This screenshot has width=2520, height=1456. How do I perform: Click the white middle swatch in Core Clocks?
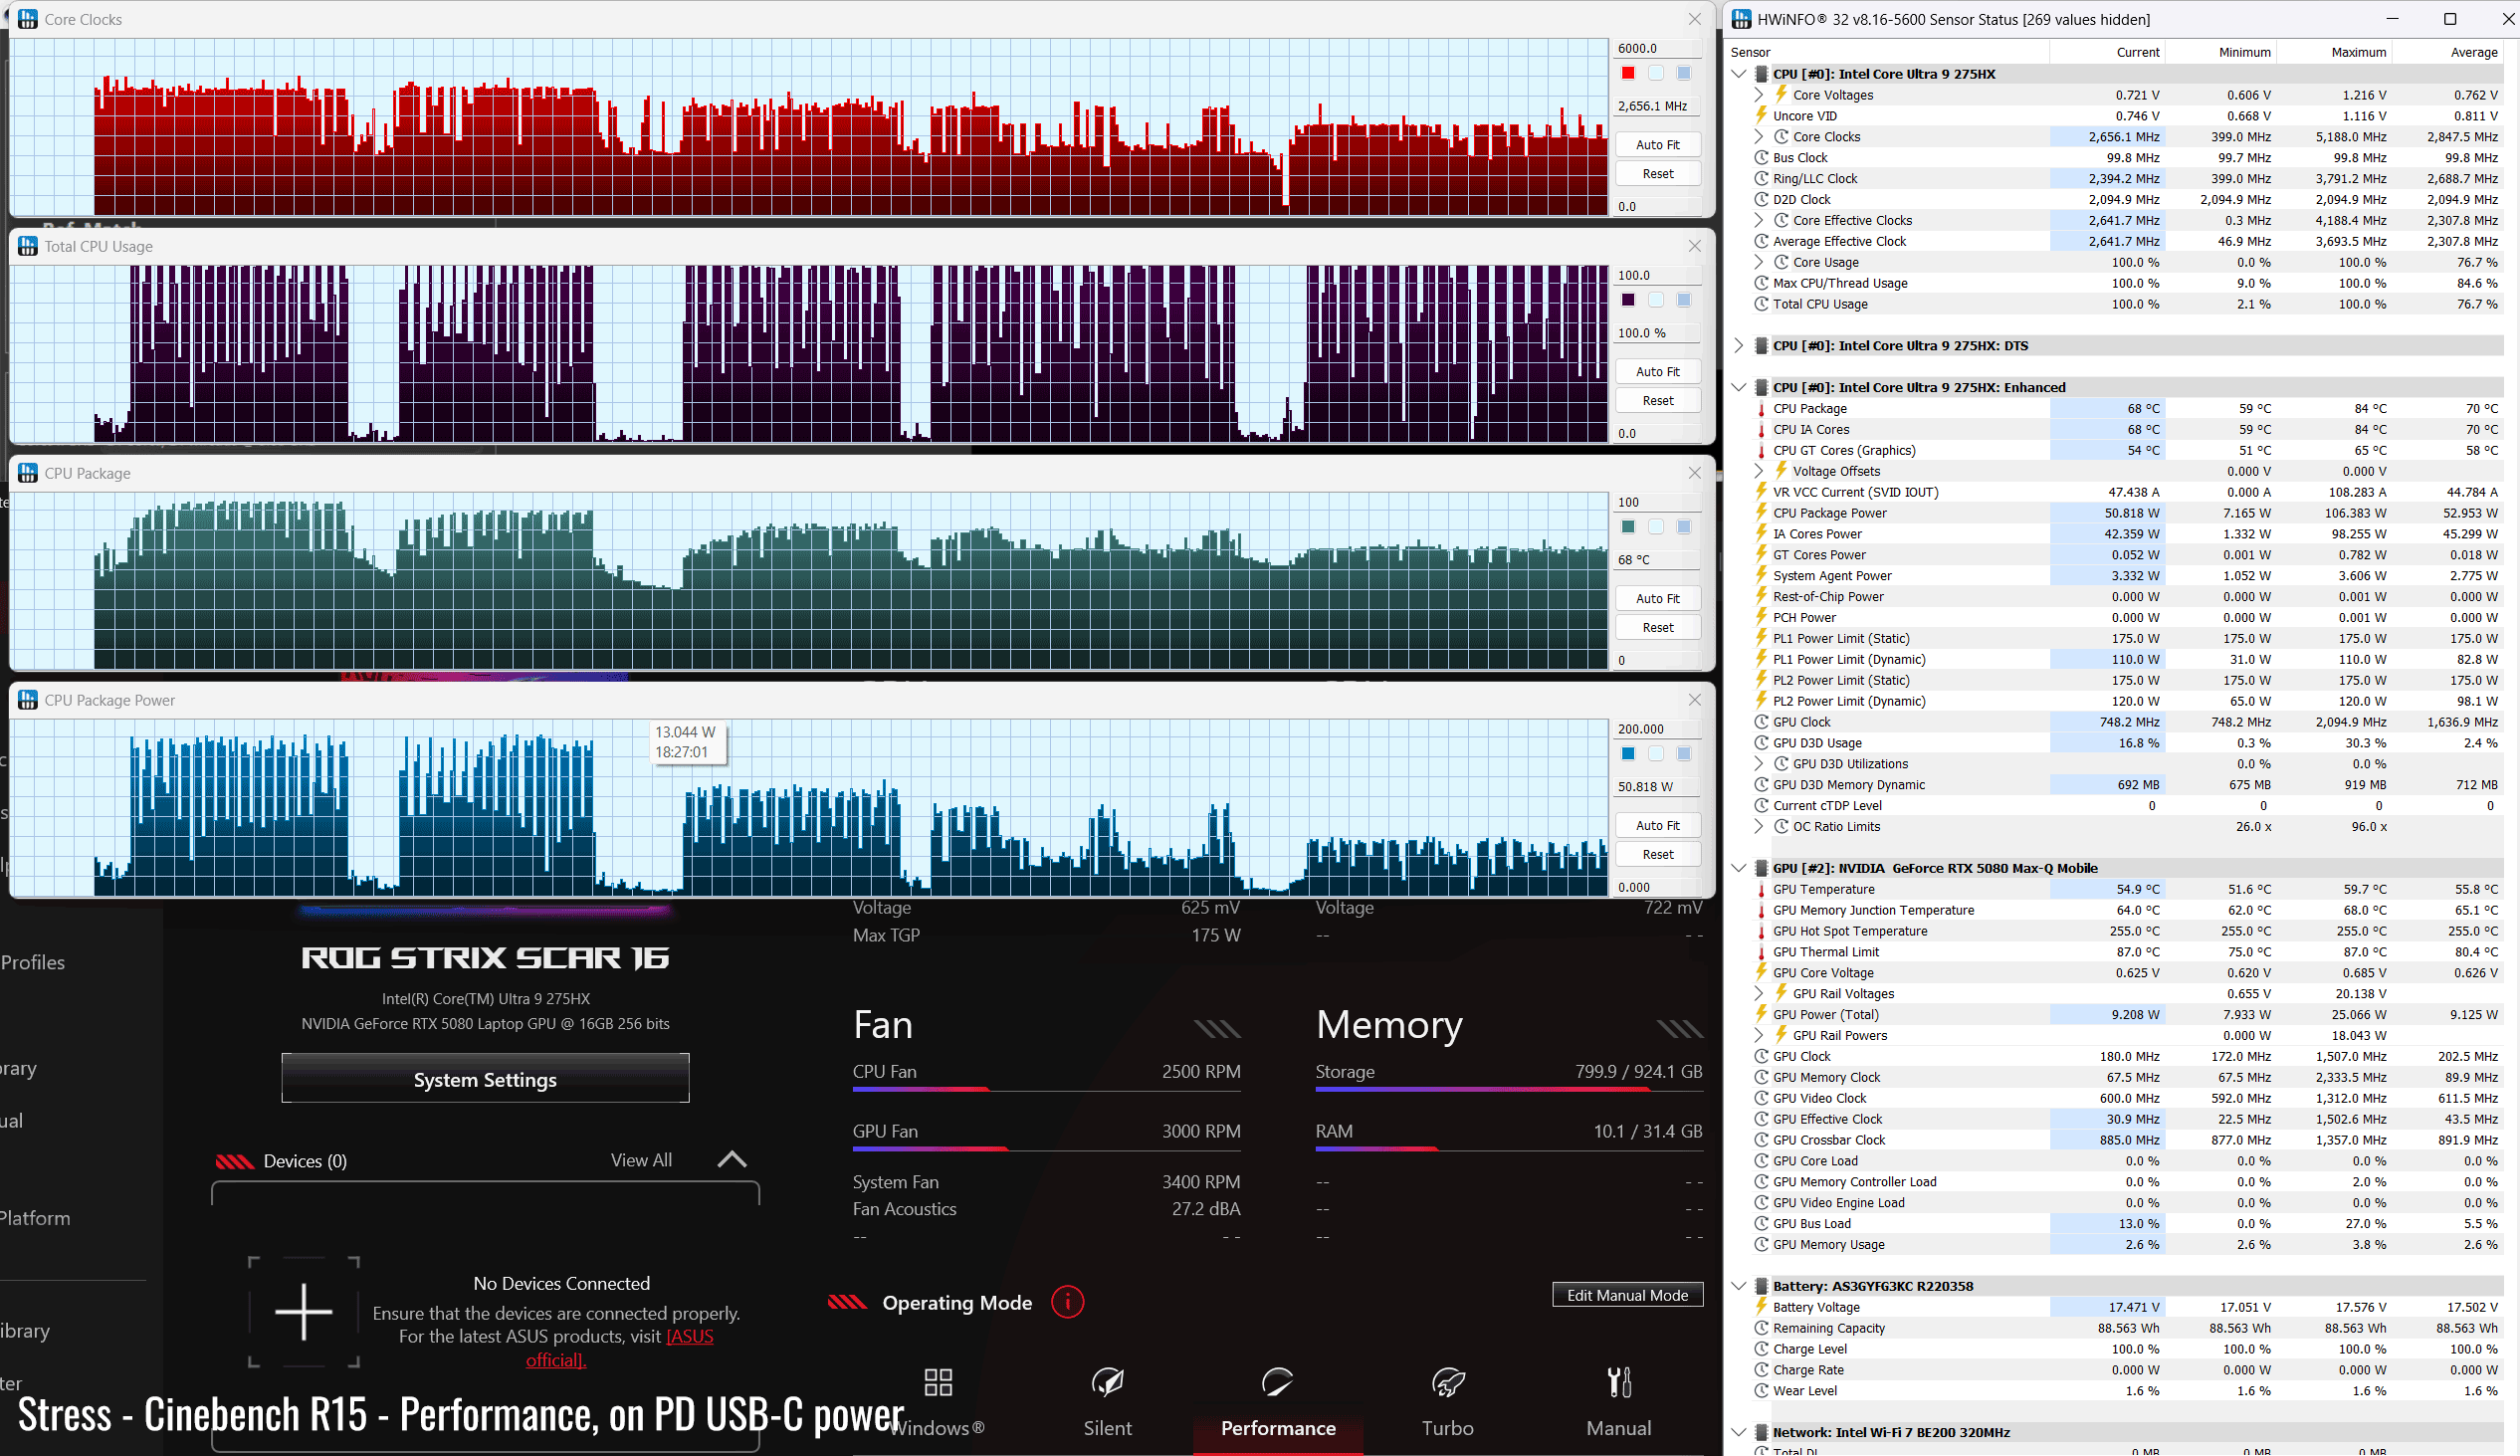(x=1656, y=73)
